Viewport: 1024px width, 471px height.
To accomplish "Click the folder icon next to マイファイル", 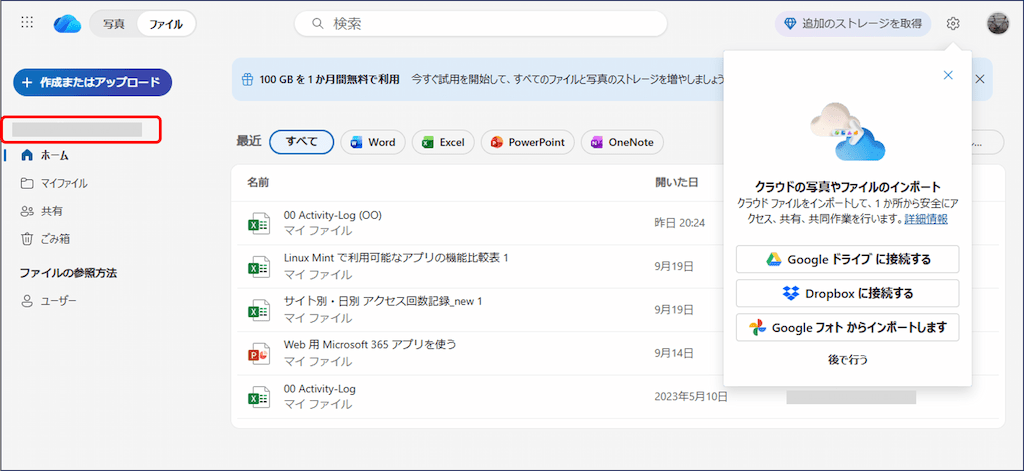I will (27, 184).
